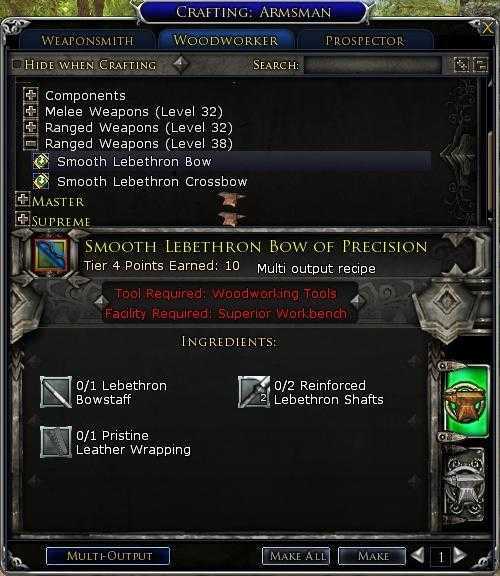500x576 pixels.
Task: Expand Melee Weapons (Level 32) category
Action: (30, 111)
